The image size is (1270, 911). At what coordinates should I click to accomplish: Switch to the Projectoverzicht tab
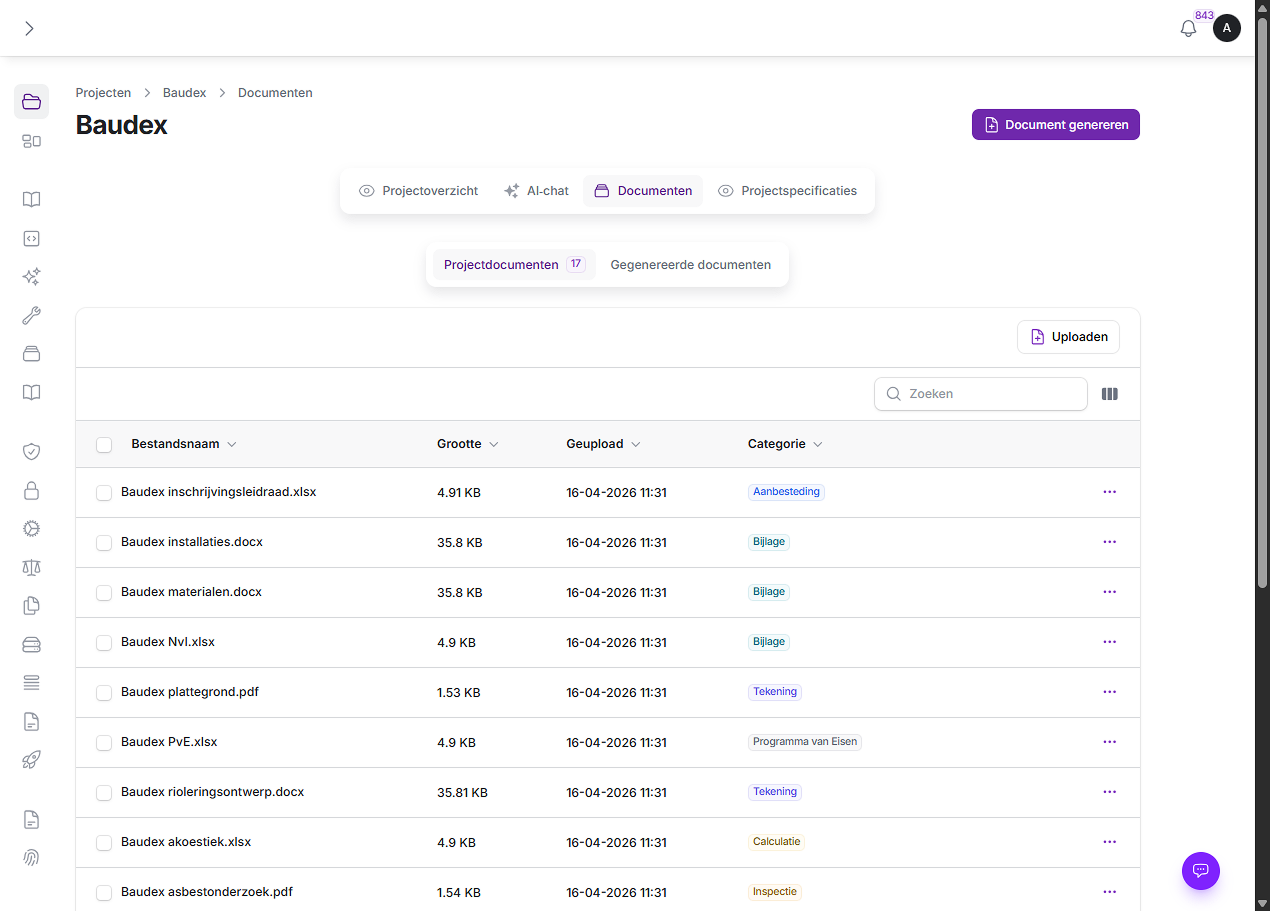coord(419,191)
